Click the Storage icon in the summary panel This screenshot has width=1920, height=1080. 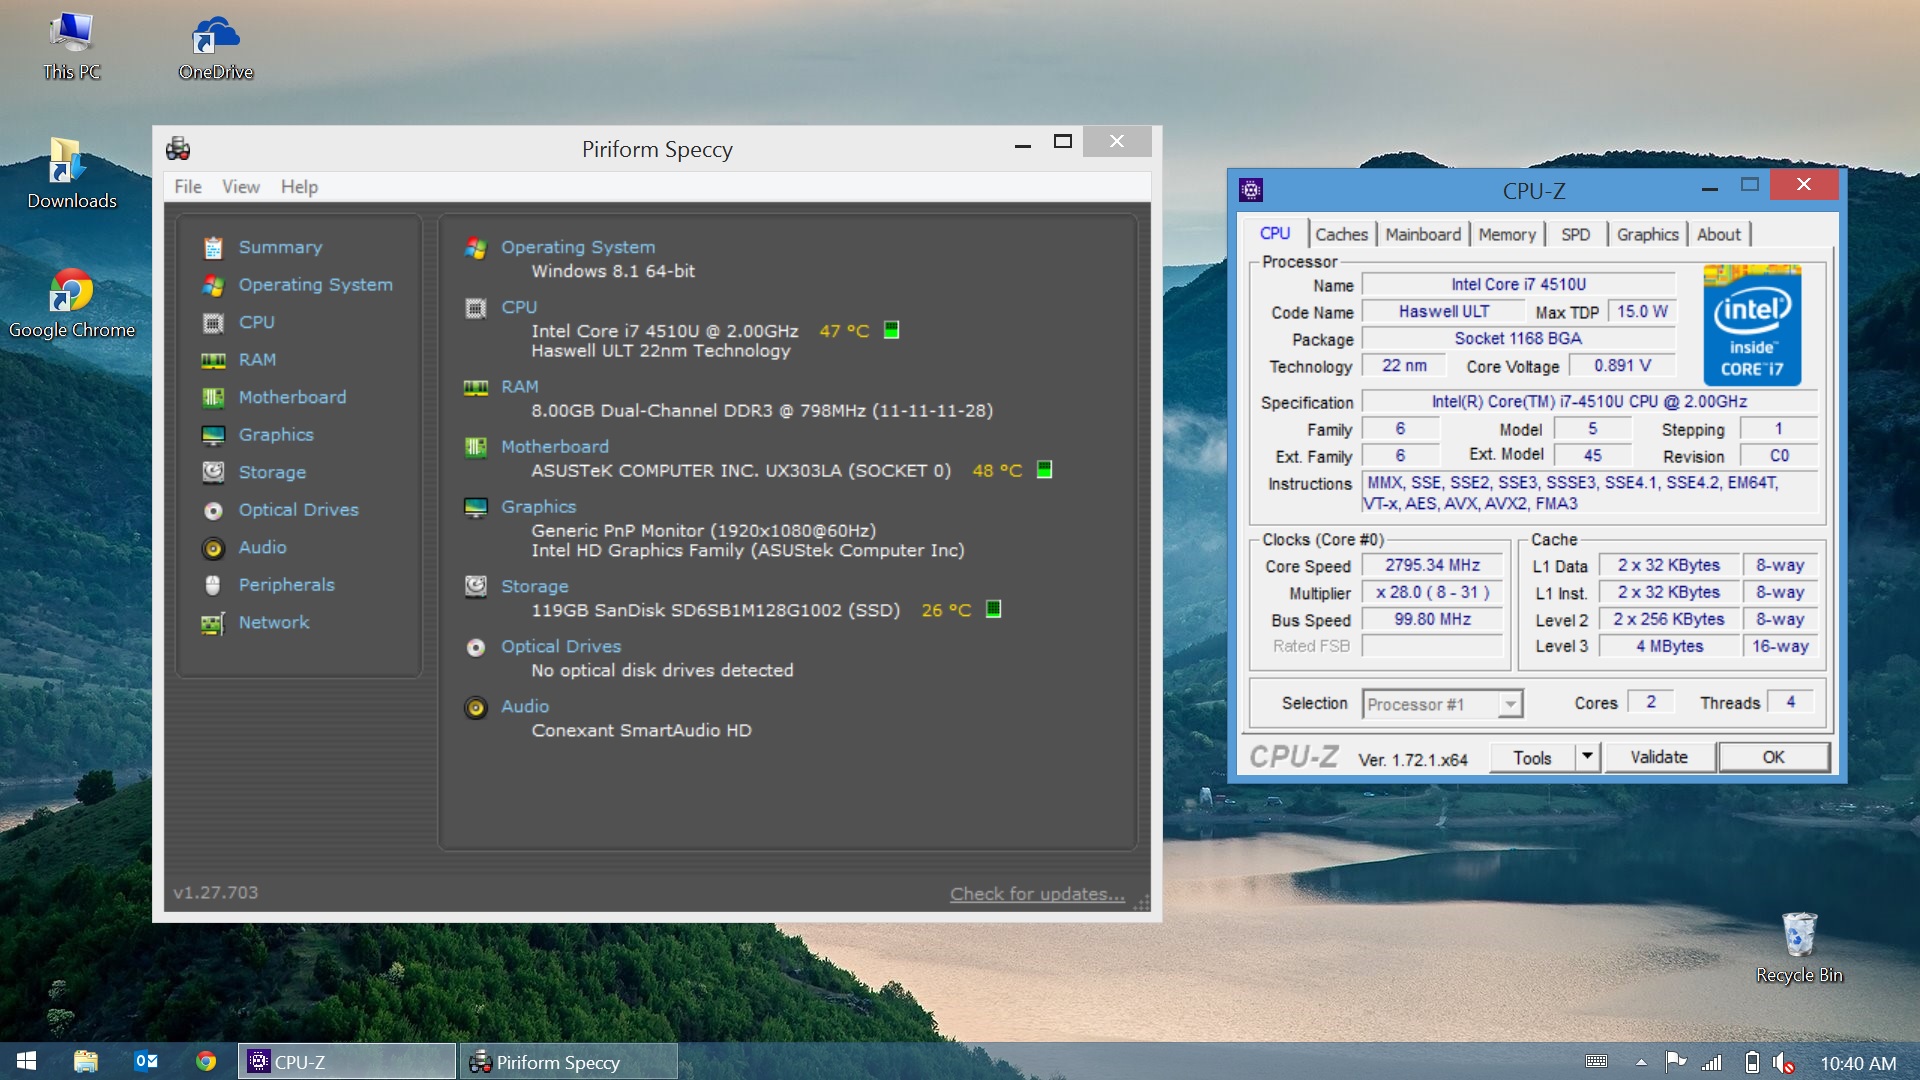(476, 587)
